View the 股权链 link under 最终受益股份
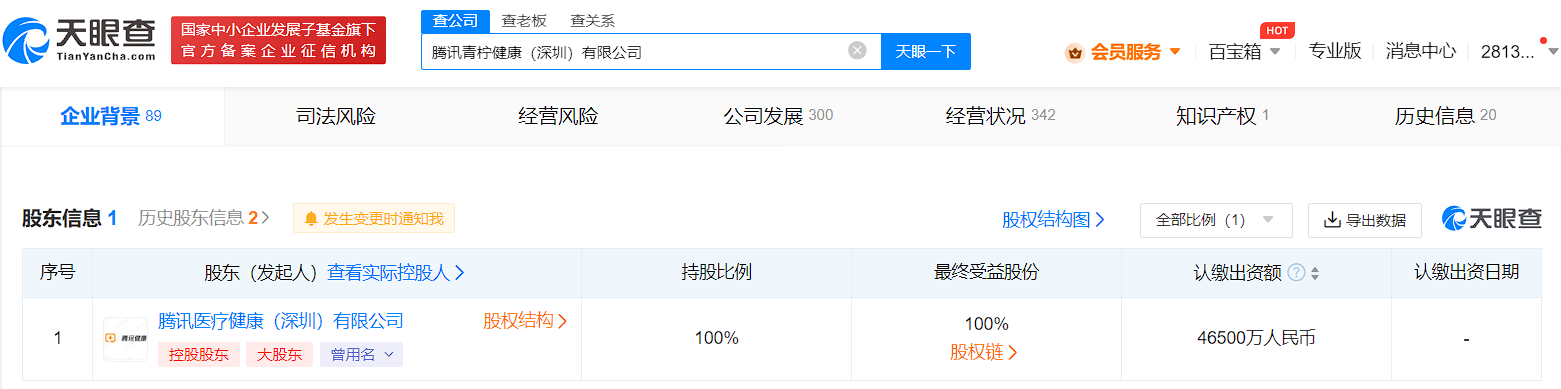The image size is (1561, 389). tap(984, 352)
